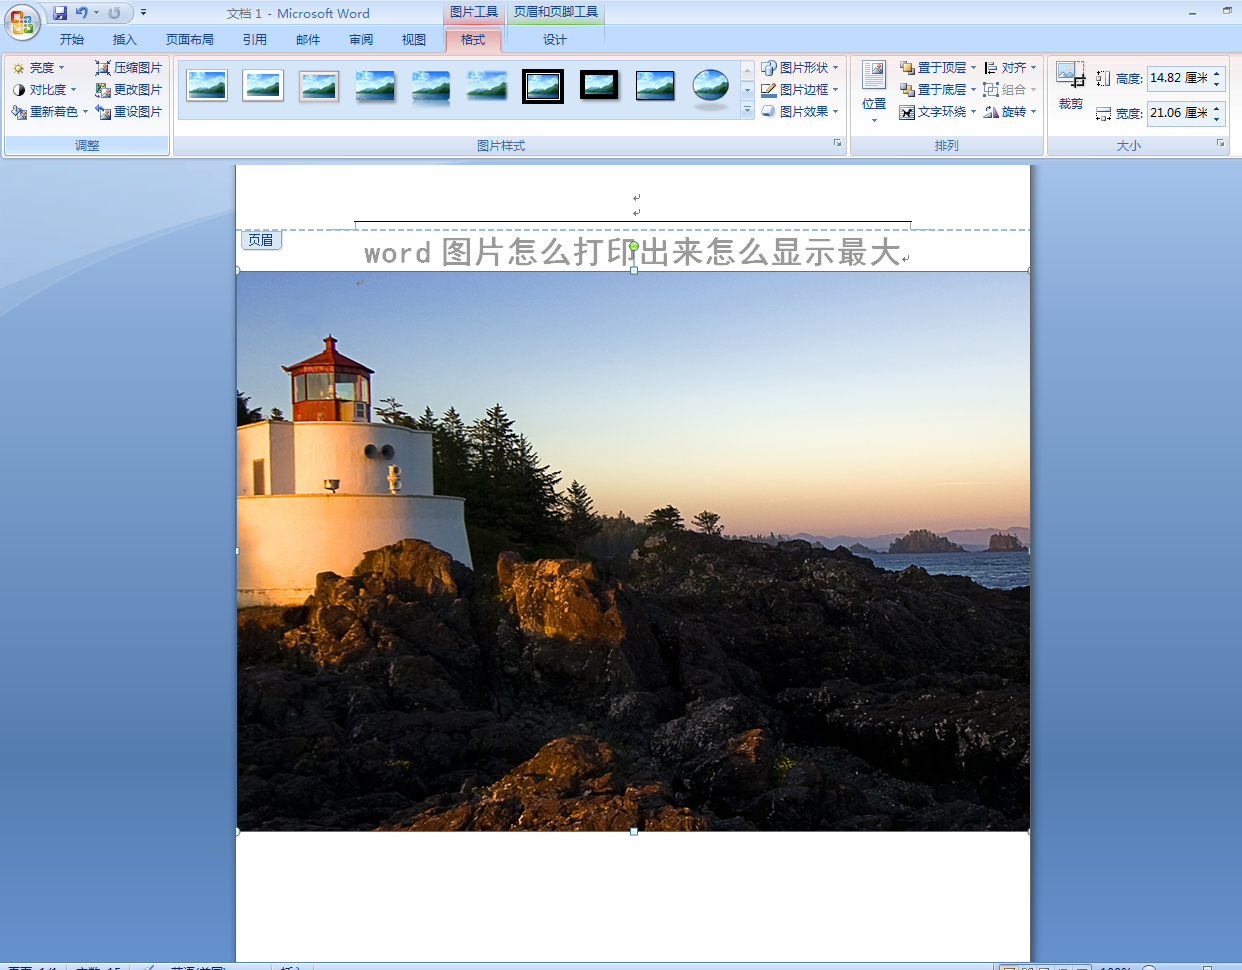Click 重设图片 (Reset Picture)
The image size is (1242, 970).
pyautogui.click(x=128, y=112)
